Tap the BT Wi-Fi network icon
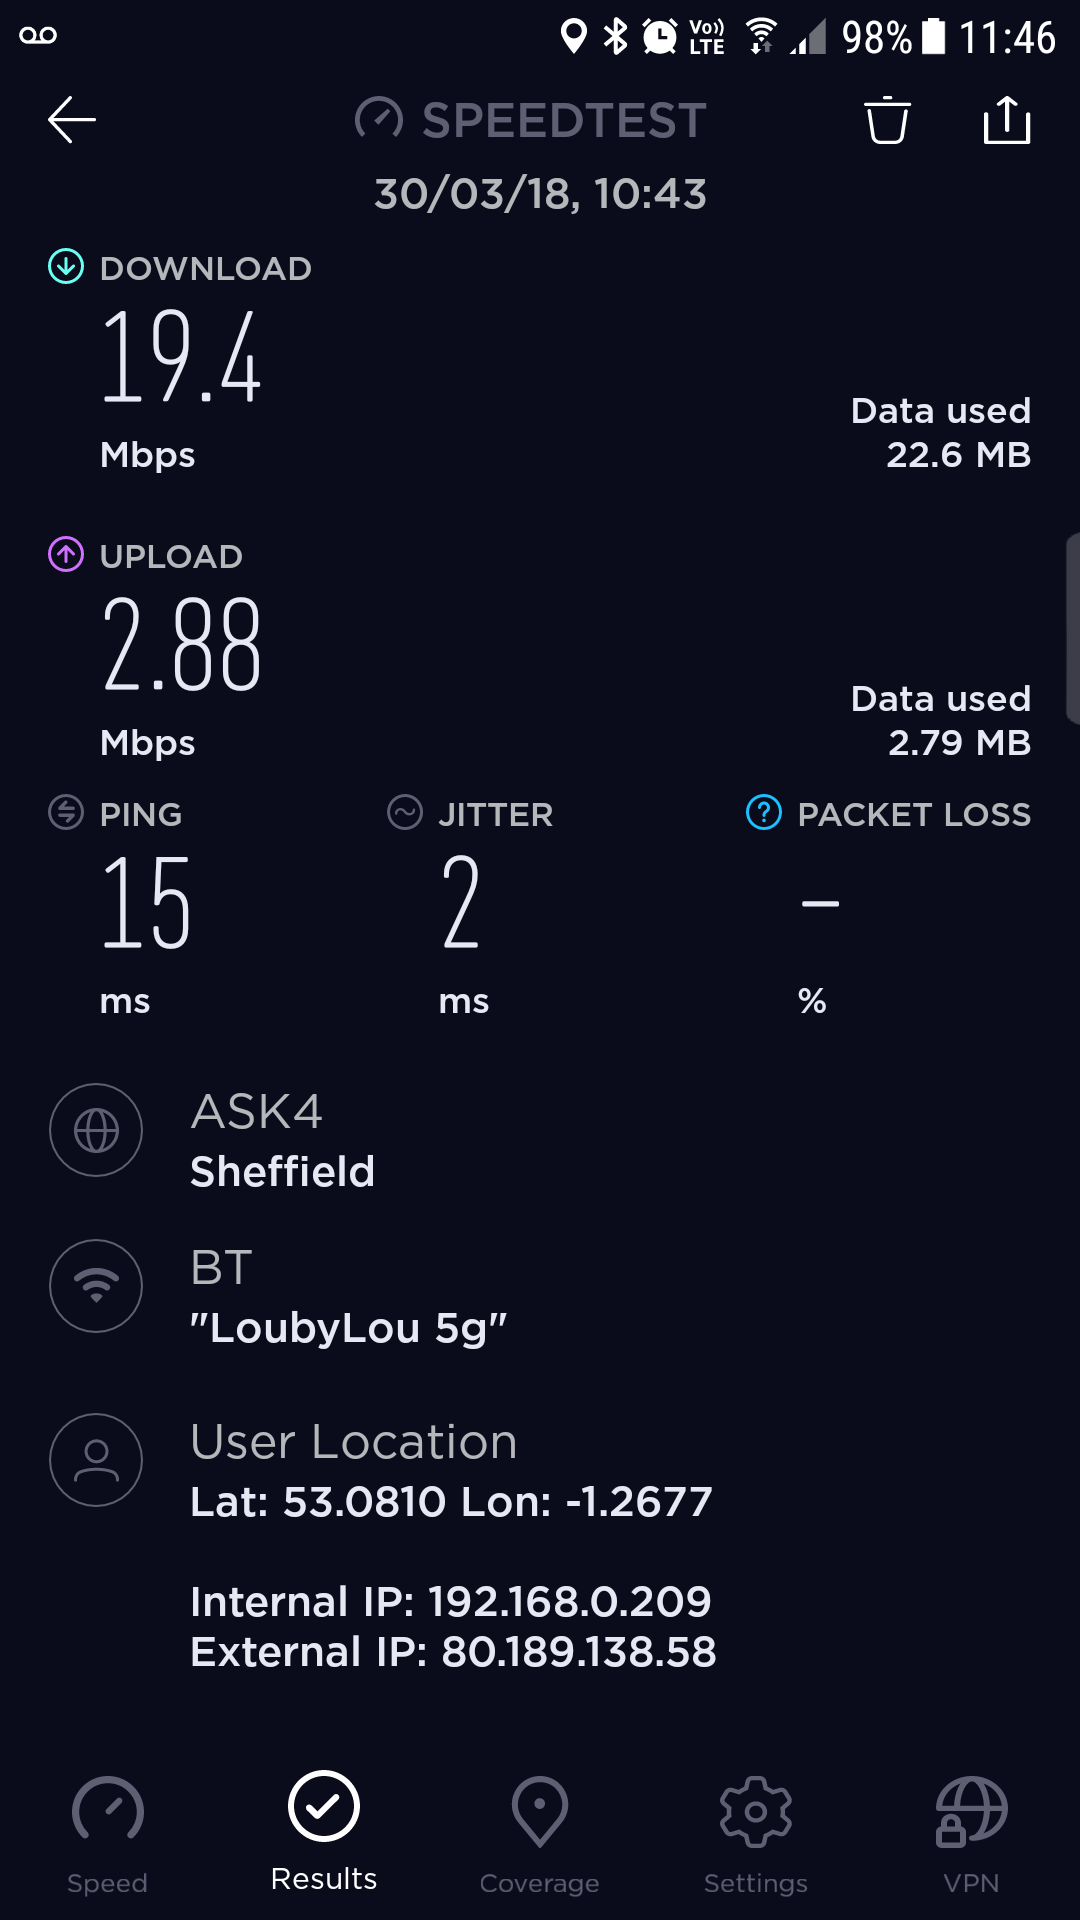The image size is (1080, 1920). point(96,1286)
